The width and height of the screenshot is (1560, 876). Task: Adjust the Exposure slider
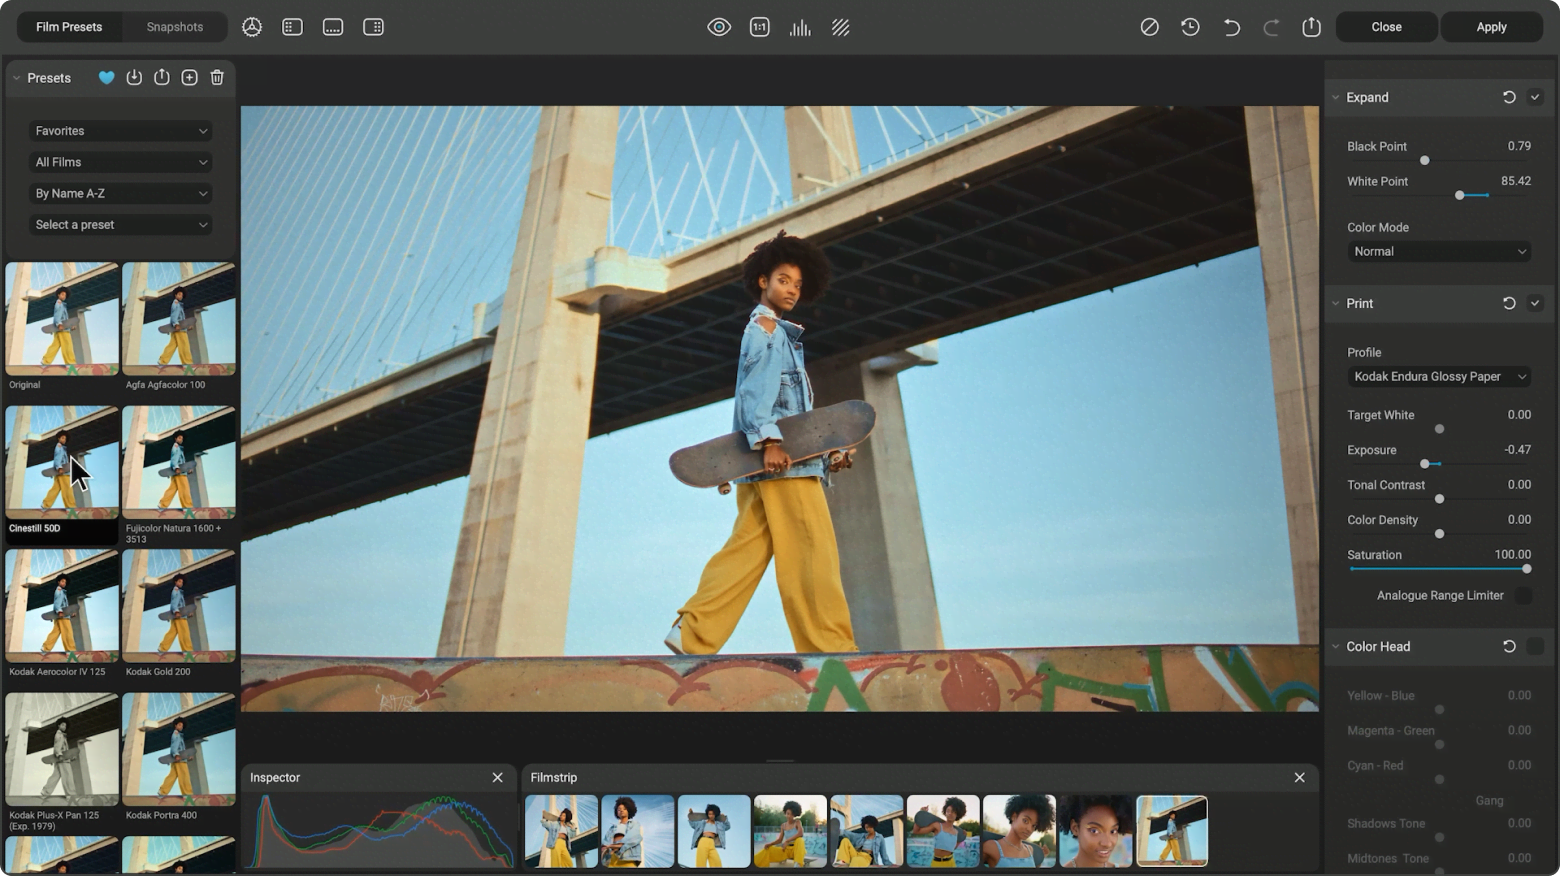(x=1425, y=464)
